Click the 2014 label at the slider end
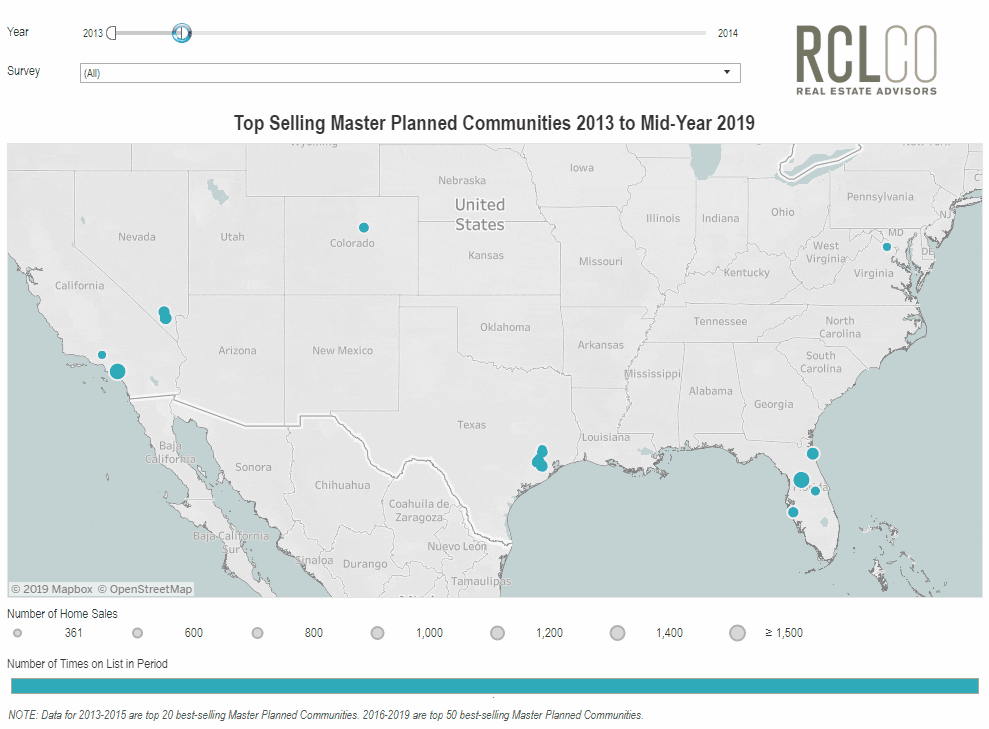The image size is (989, 729). (x=728, y=33)
